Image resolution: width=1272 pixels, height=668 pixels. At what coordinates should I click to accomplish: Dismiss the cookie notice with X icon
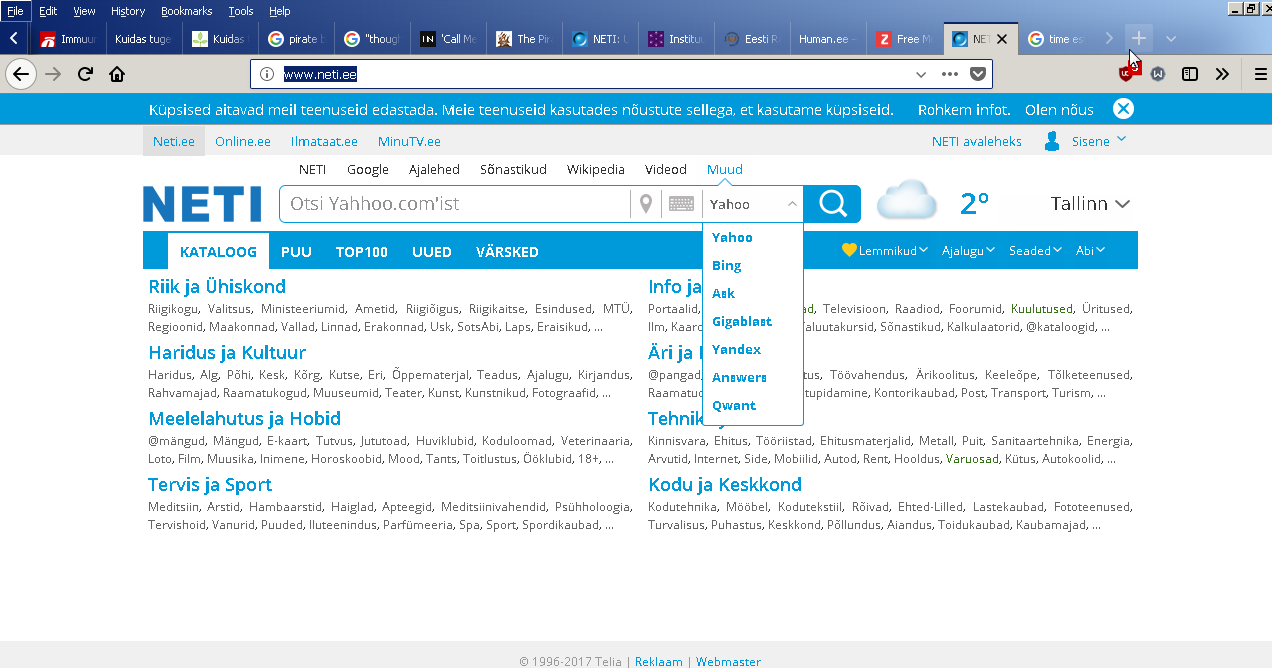(x=1123, y=109)
